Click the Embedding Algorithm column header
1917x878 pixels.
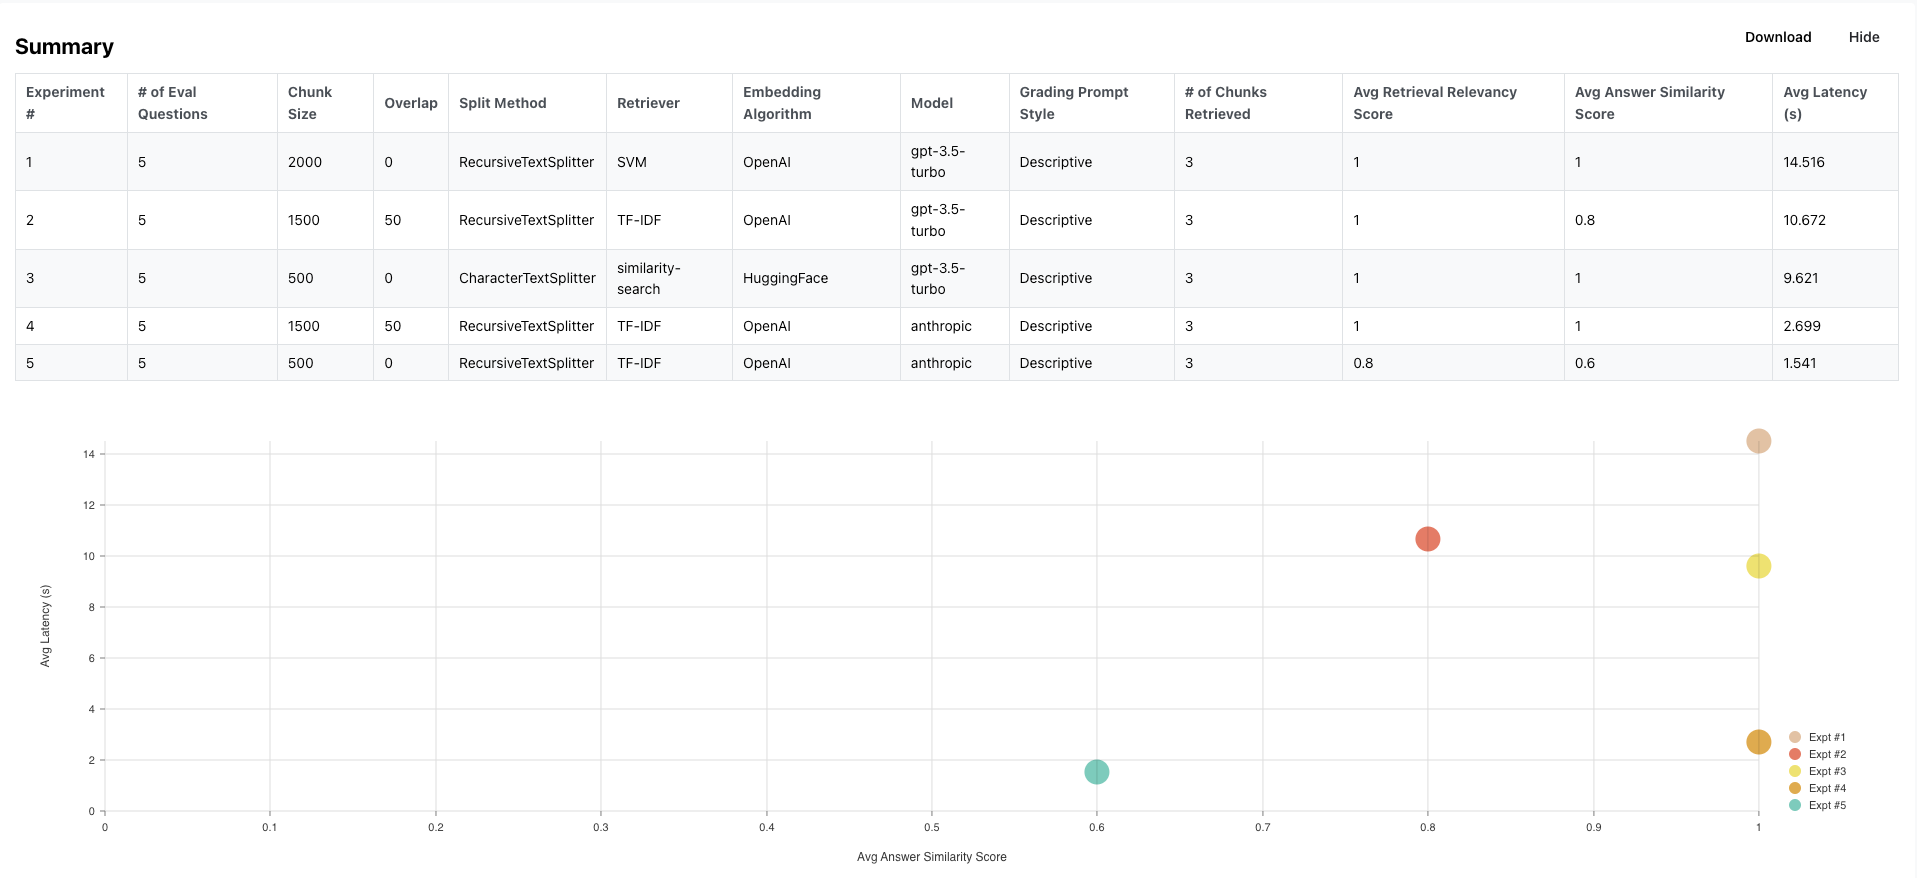tap(816, 103)
